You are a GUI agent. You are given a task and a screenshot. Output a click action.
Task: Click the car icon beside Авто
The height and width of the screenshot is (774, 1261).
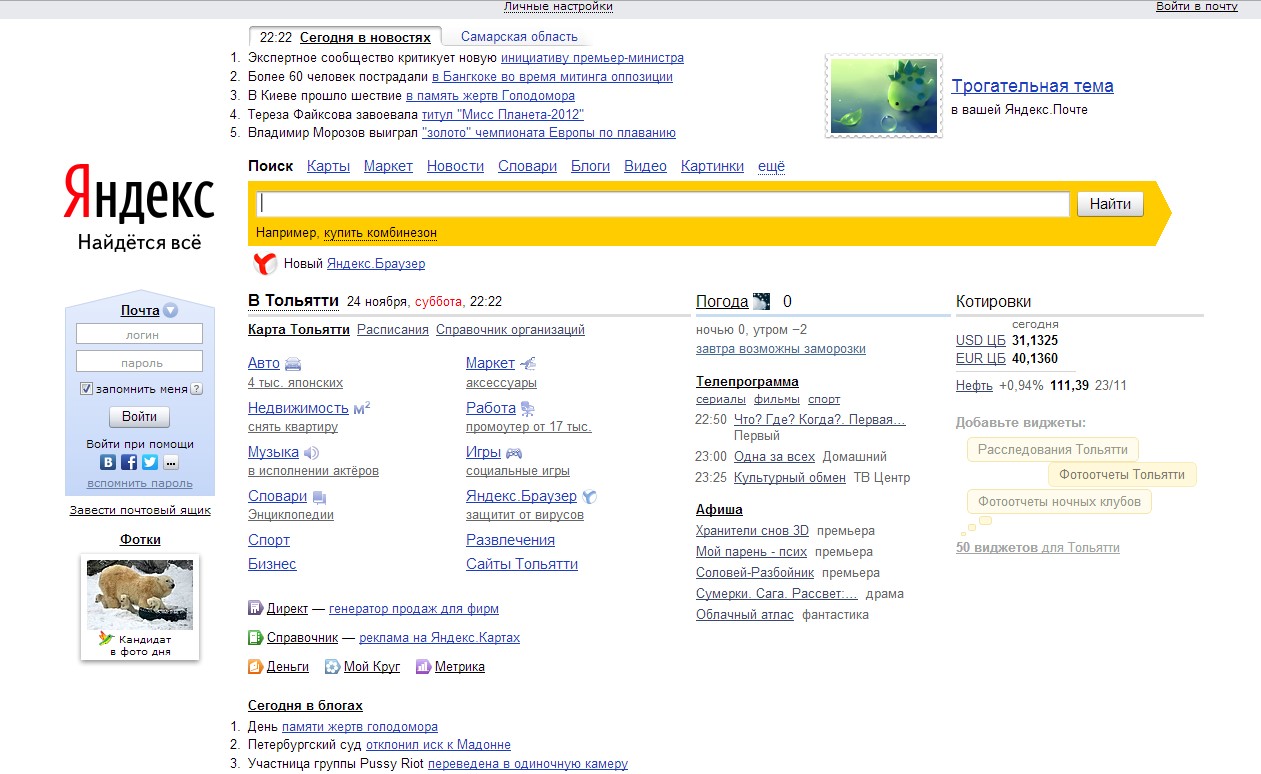click(293, 364)
